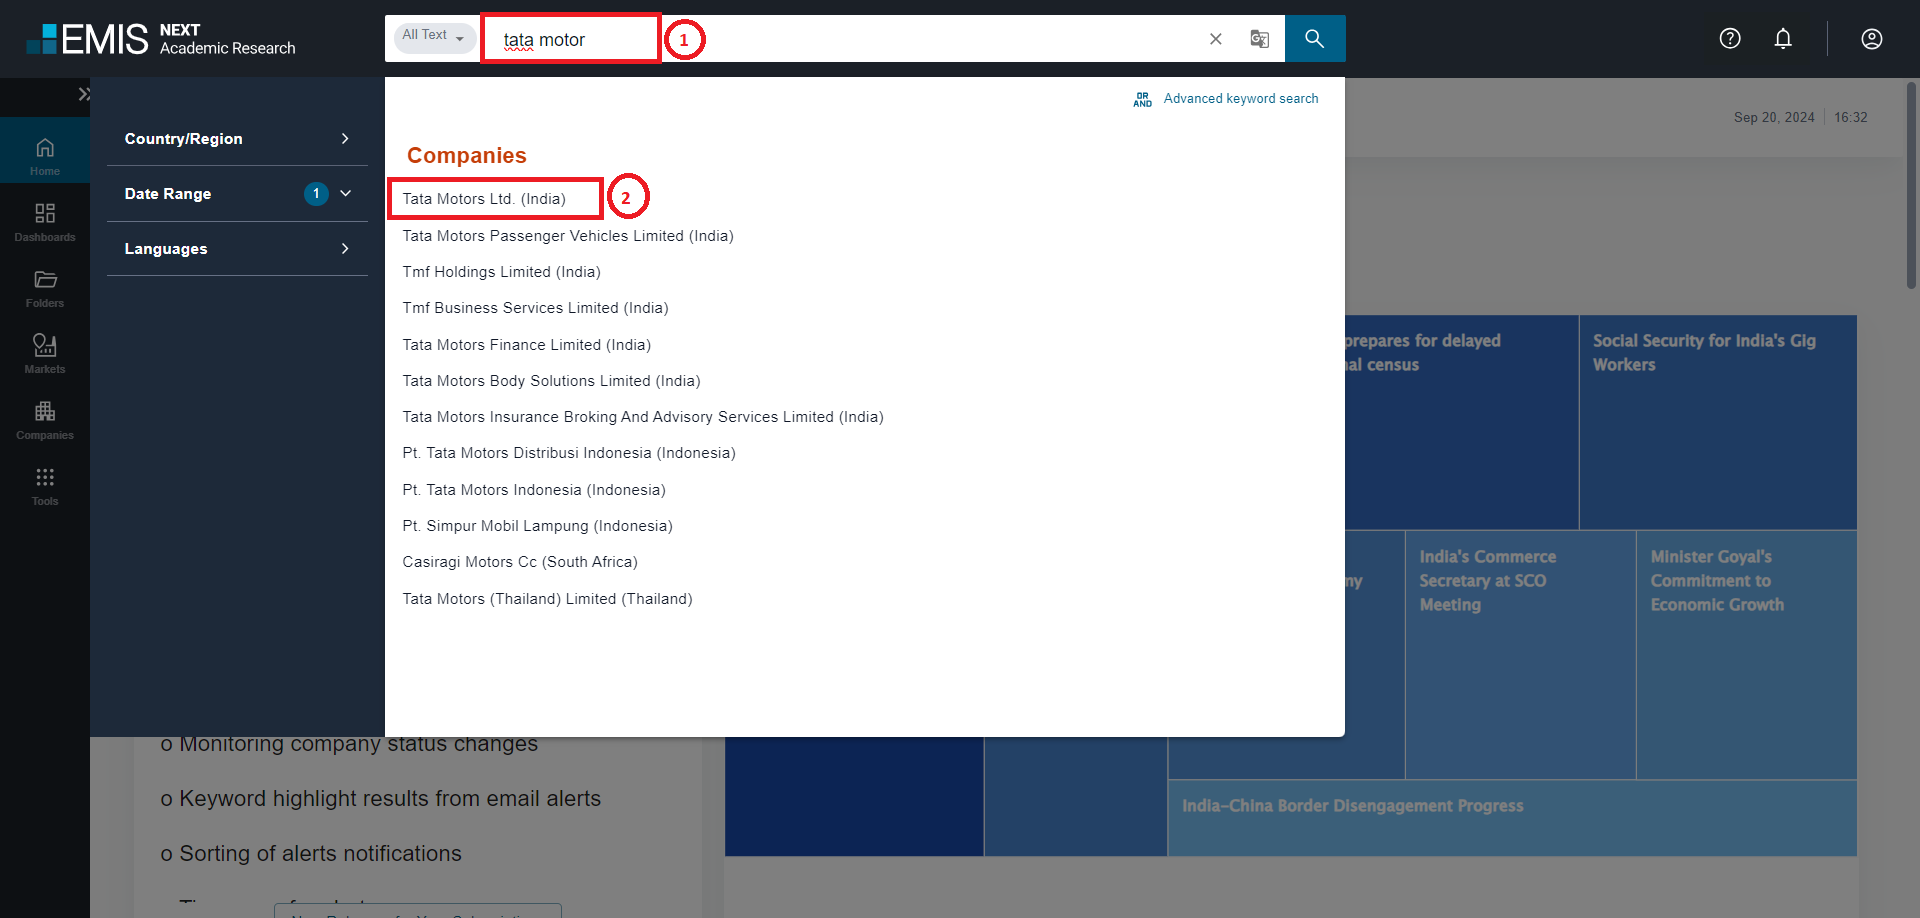Select Pt. Tata Motors Indonesia (Indonesia)
1920x918 pixels.
534,490
